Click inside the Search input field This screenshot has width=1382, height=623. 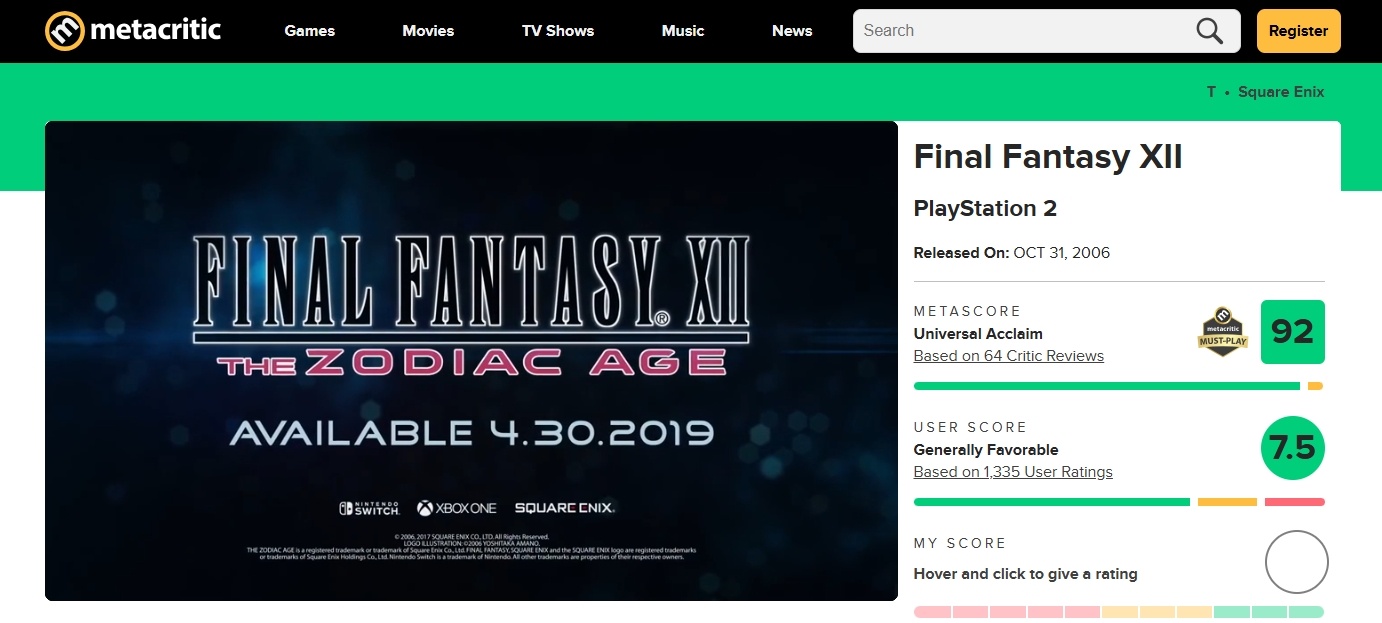click(x=1030, y=30)
